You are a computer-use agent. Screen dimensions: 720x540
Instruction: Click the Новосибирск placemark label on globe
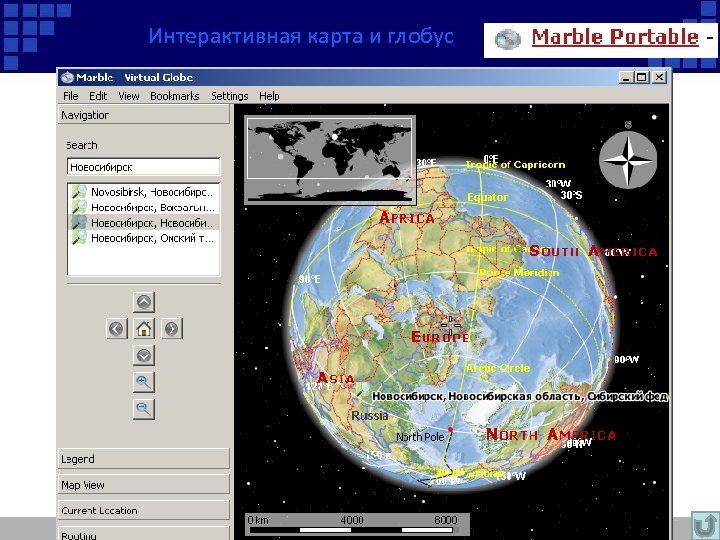click(x=519, y=396)
